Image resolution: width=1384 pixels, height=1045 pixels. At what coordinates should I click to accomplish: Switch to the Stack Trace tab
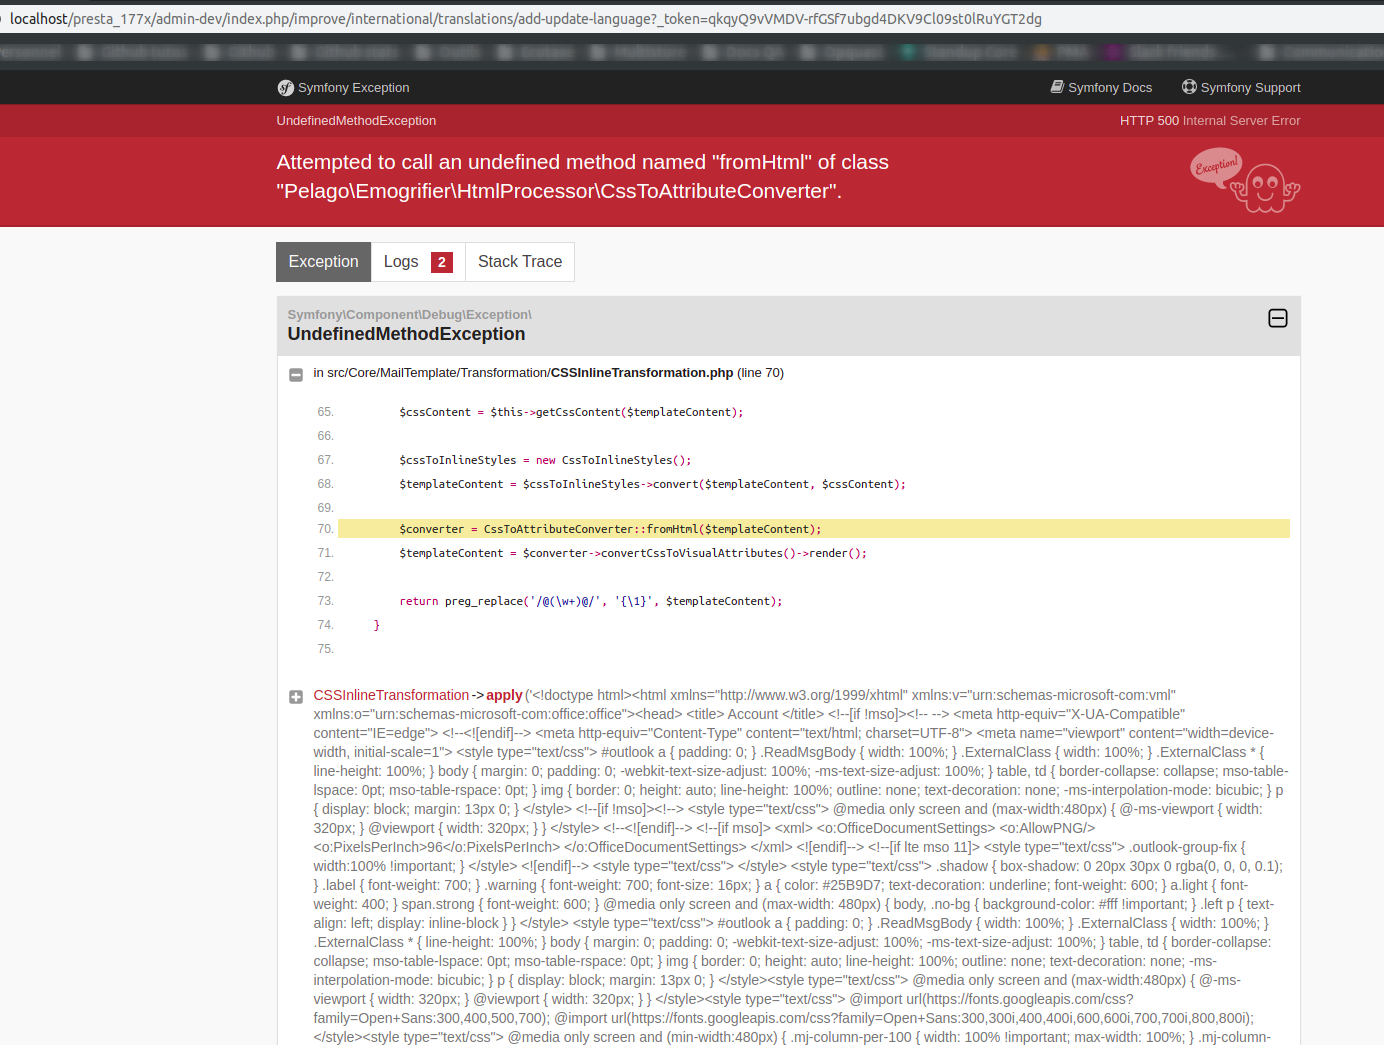520,261
